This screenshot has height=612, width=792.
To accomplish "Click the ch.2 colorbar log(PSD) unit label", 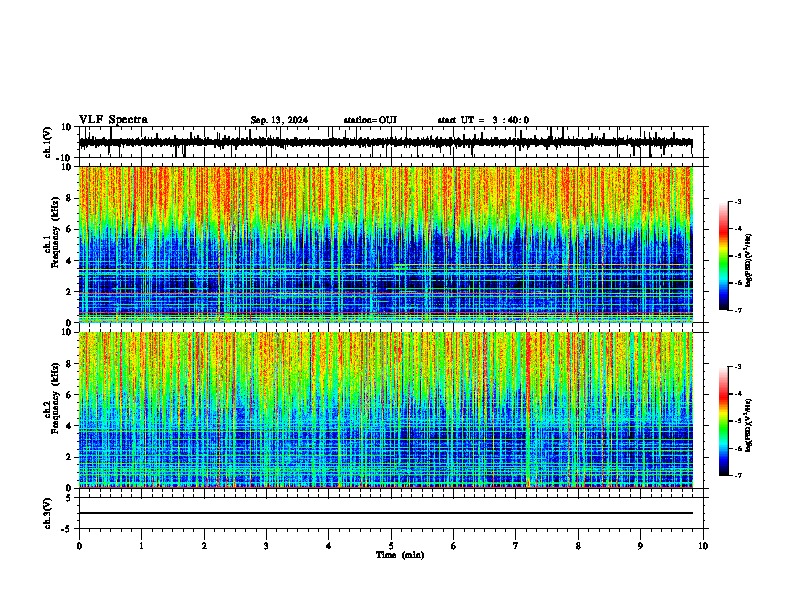I will [749, 425].
